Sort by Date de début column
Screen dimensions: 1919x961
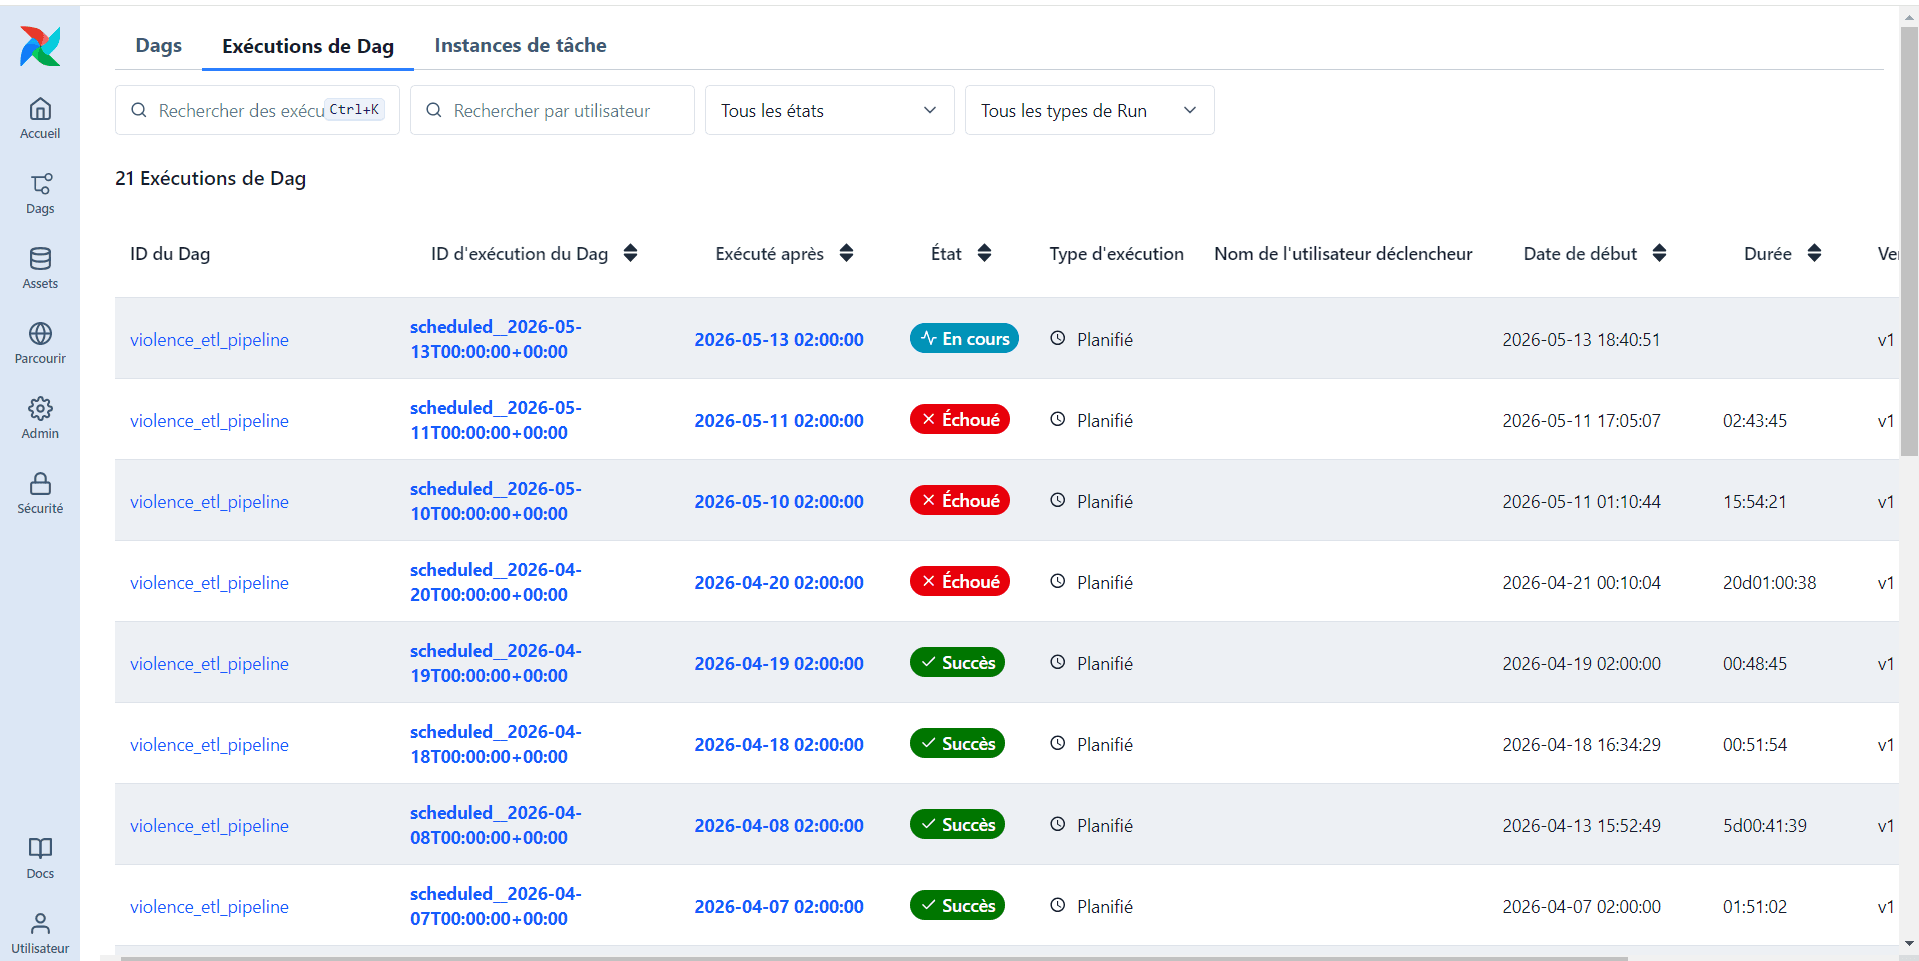[1659, 253]
